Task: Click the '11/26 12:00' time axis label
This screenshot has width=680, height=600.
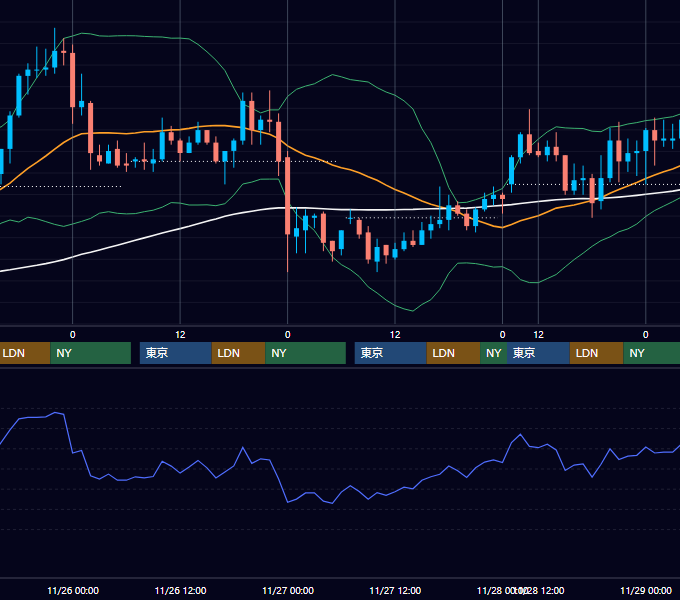Action: coord(180,590)
